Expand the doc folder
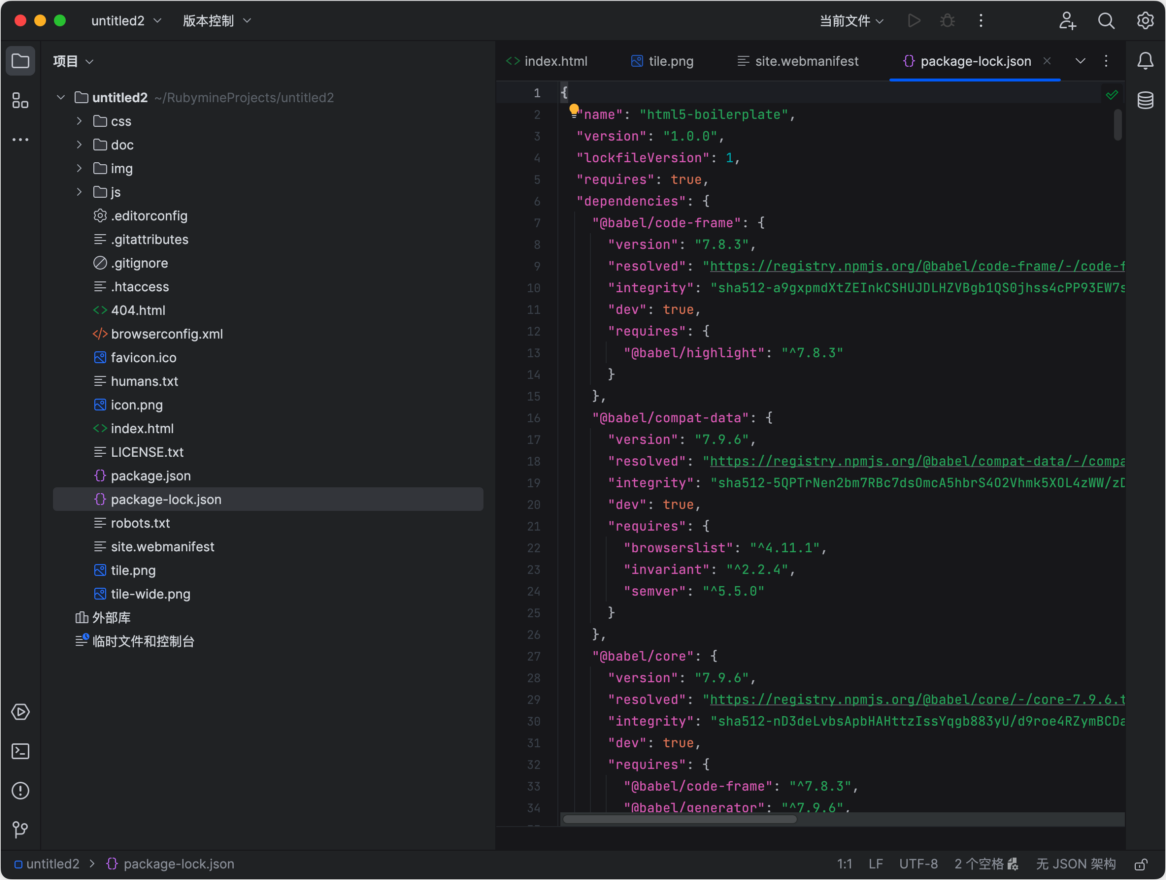Viewport: 1166px width, 880px height. coord(79,144)
